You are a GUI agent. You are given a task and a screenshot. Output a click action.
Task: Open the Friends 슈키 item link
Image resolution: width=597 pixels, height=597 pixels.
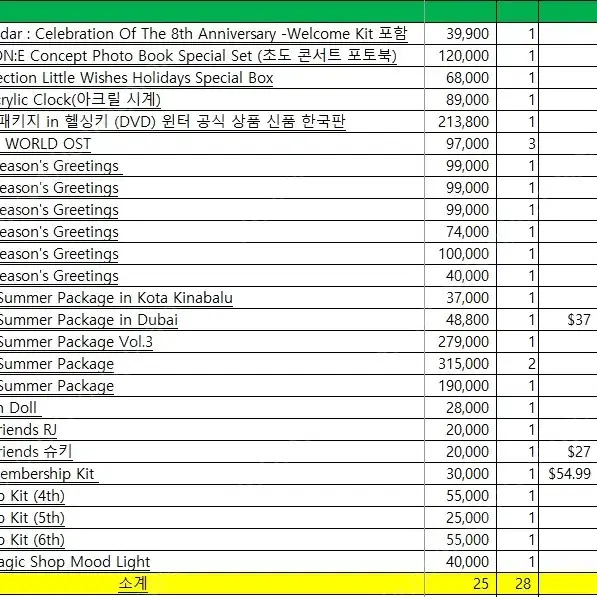(36, 452)
